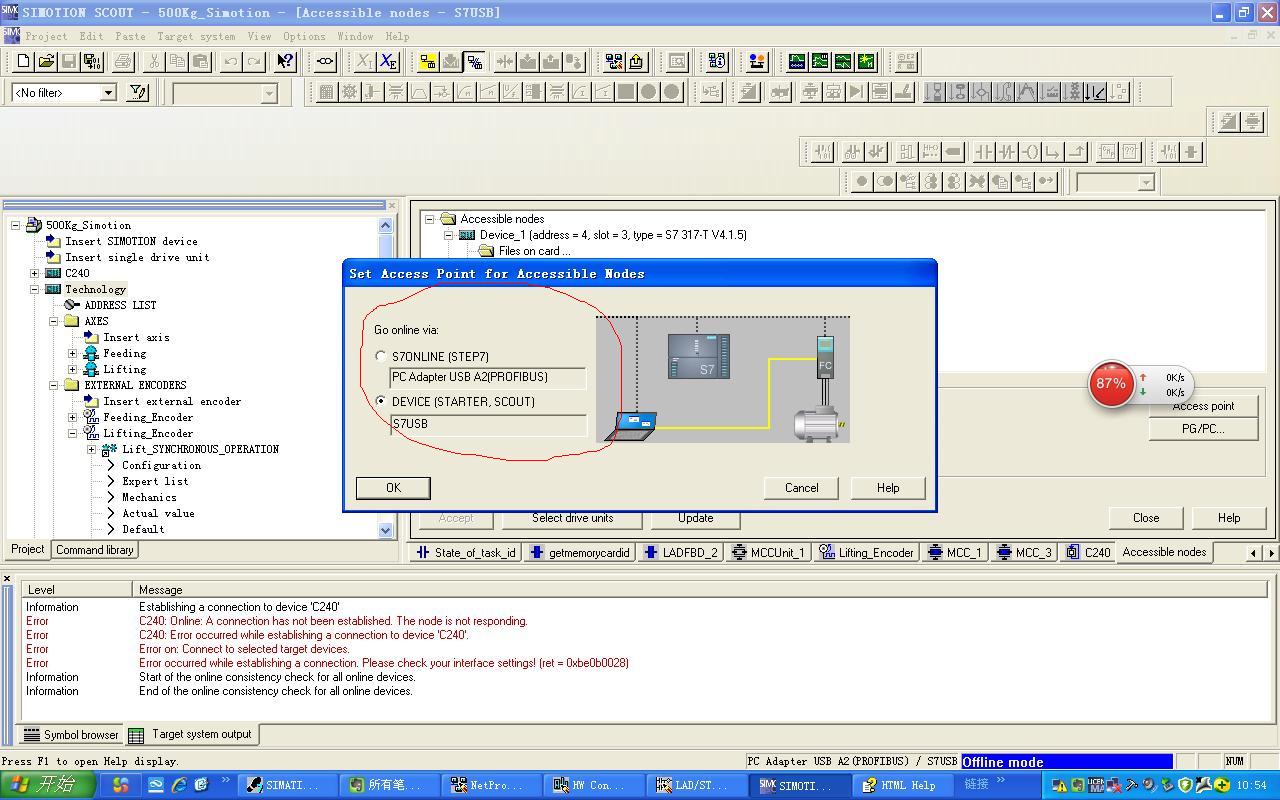Click the Access point button
Viewport: 1280px width, 800px height.
pos(1203,406)
